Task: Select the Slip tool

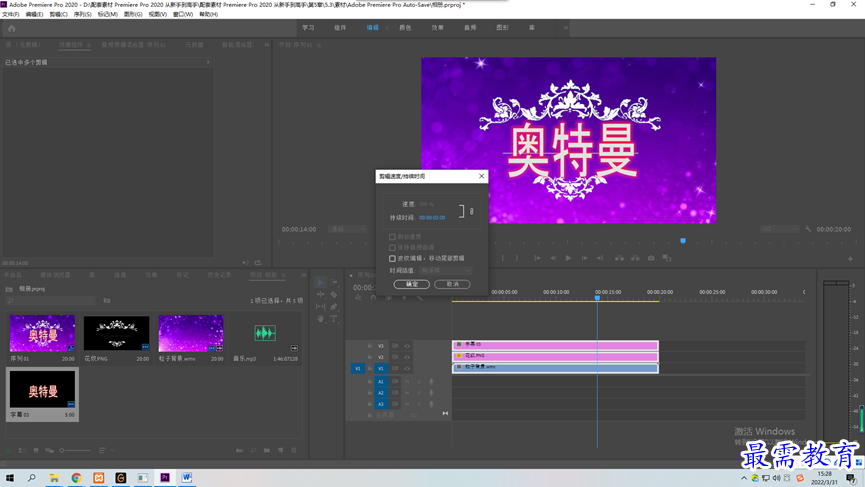Action: pos(321,307)
